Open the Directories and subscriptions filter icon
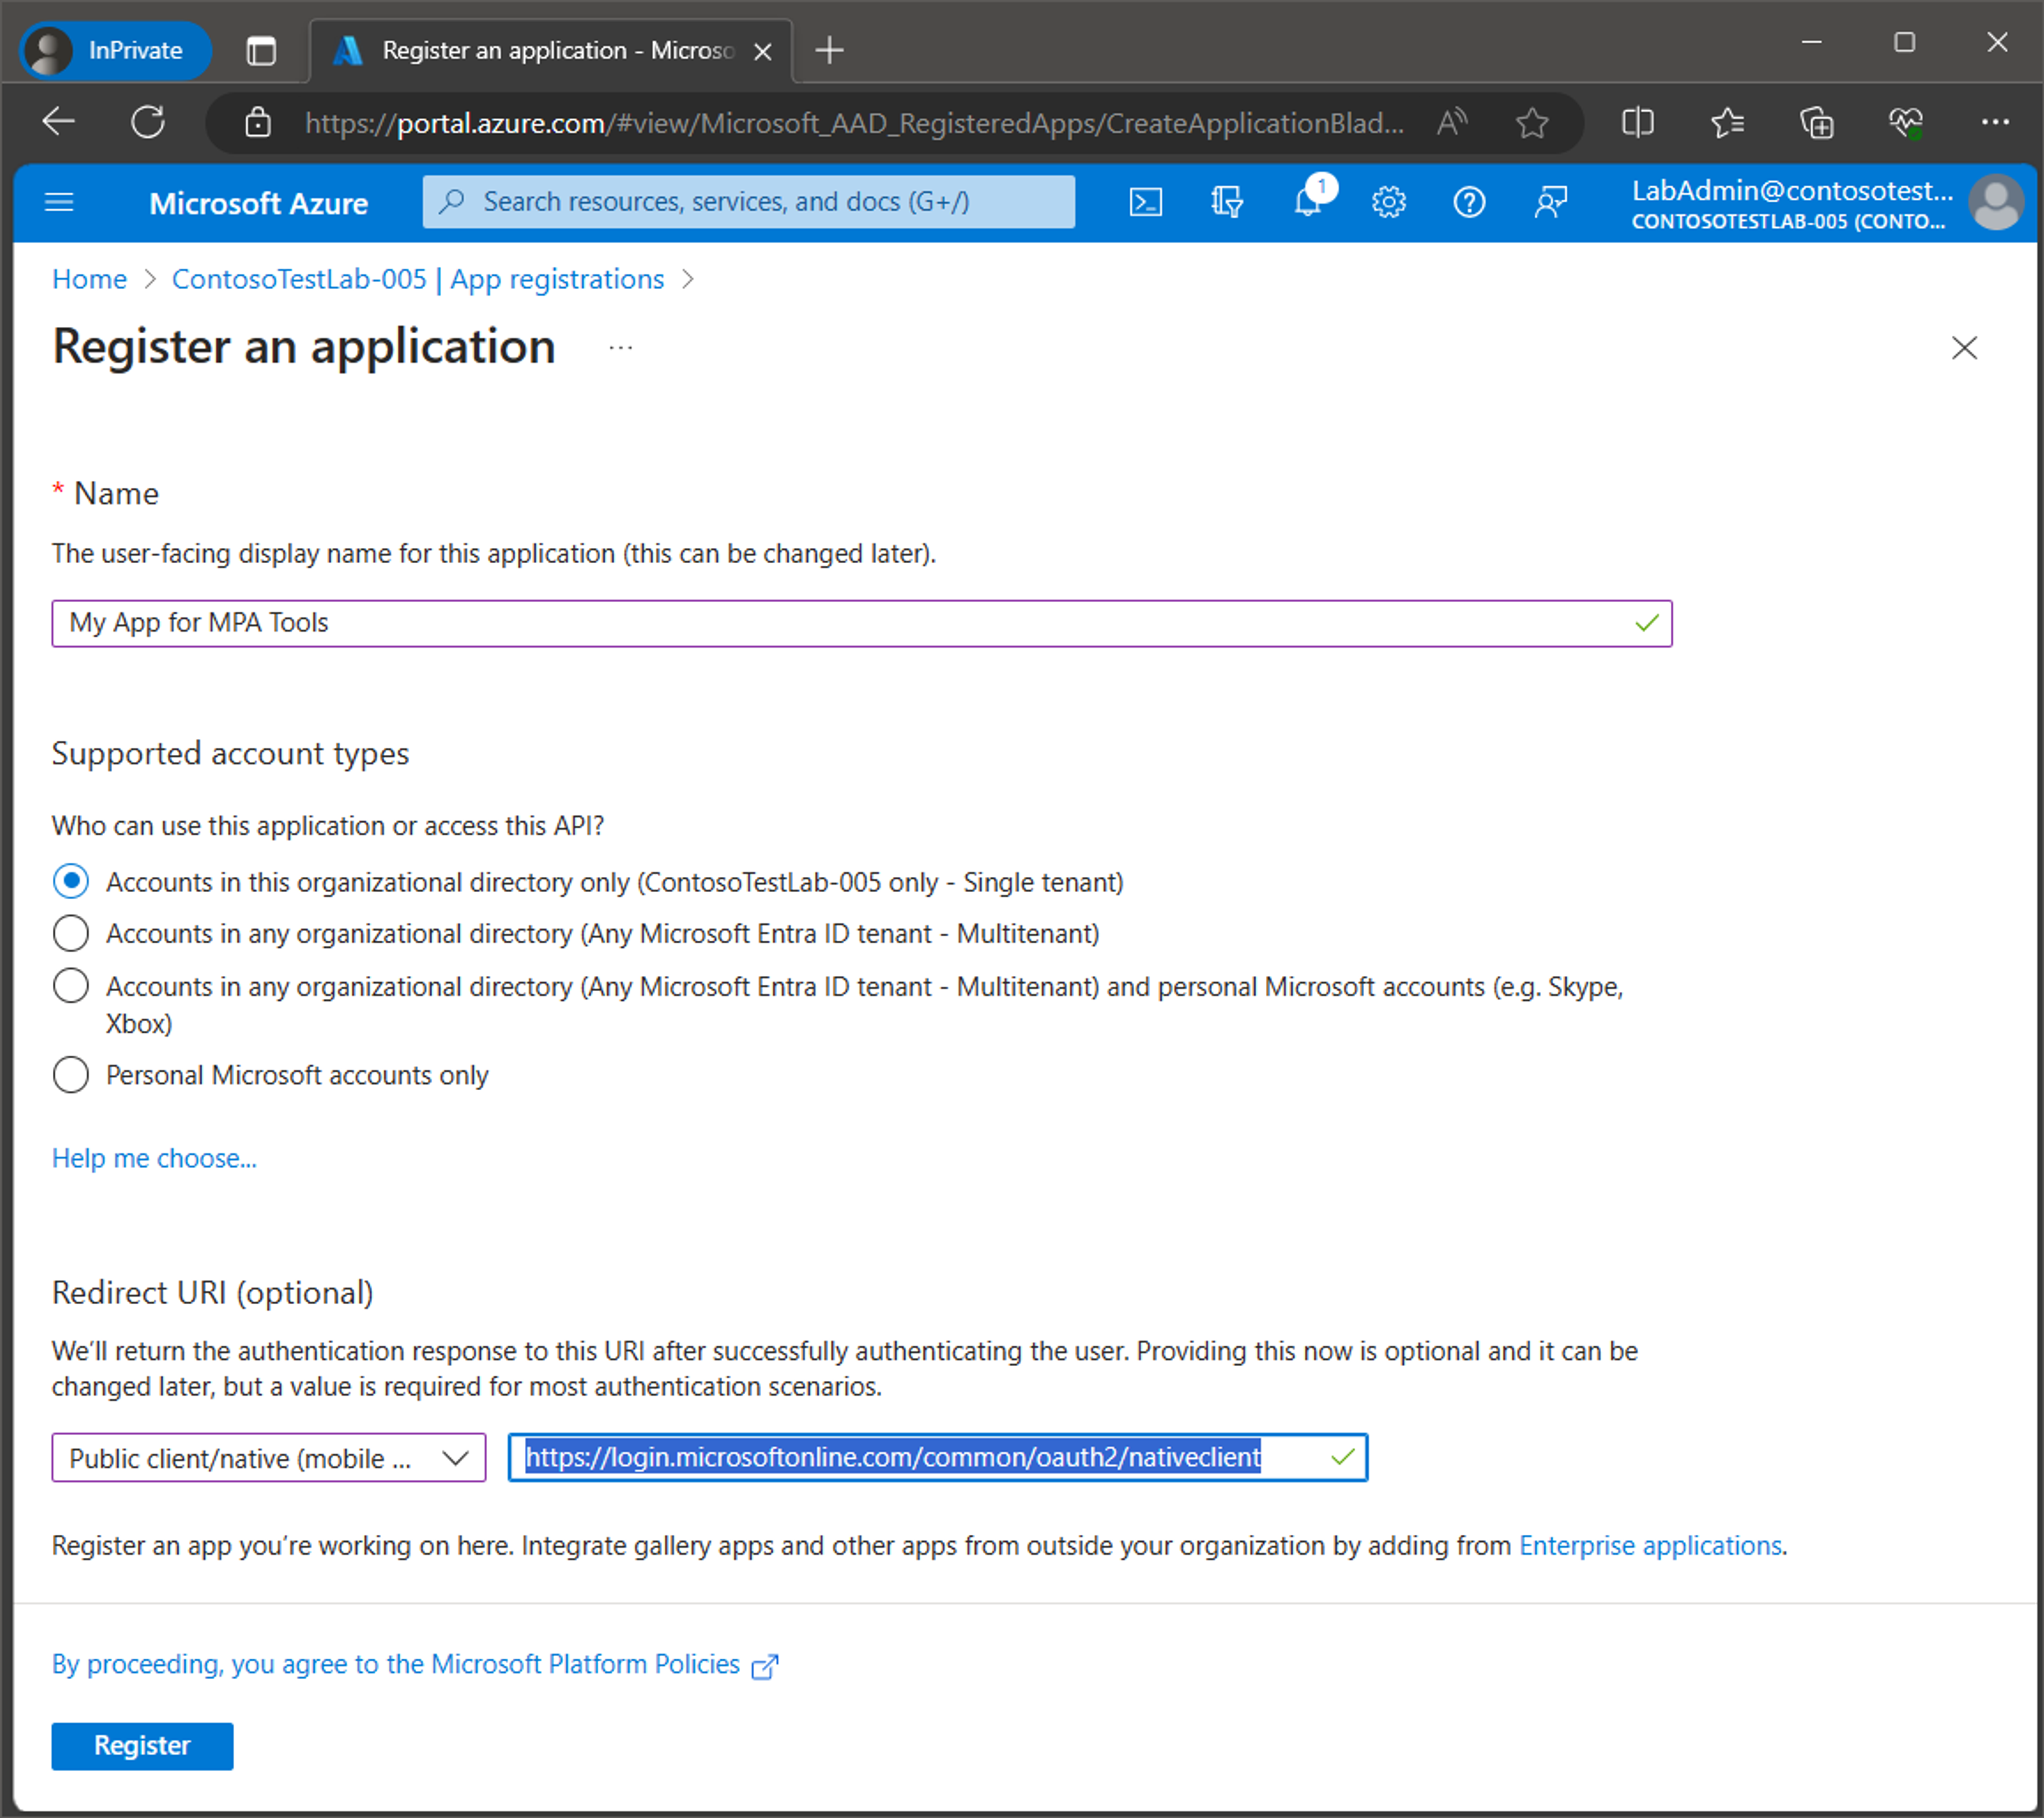2044x1818 pixels. [1226, 203]
